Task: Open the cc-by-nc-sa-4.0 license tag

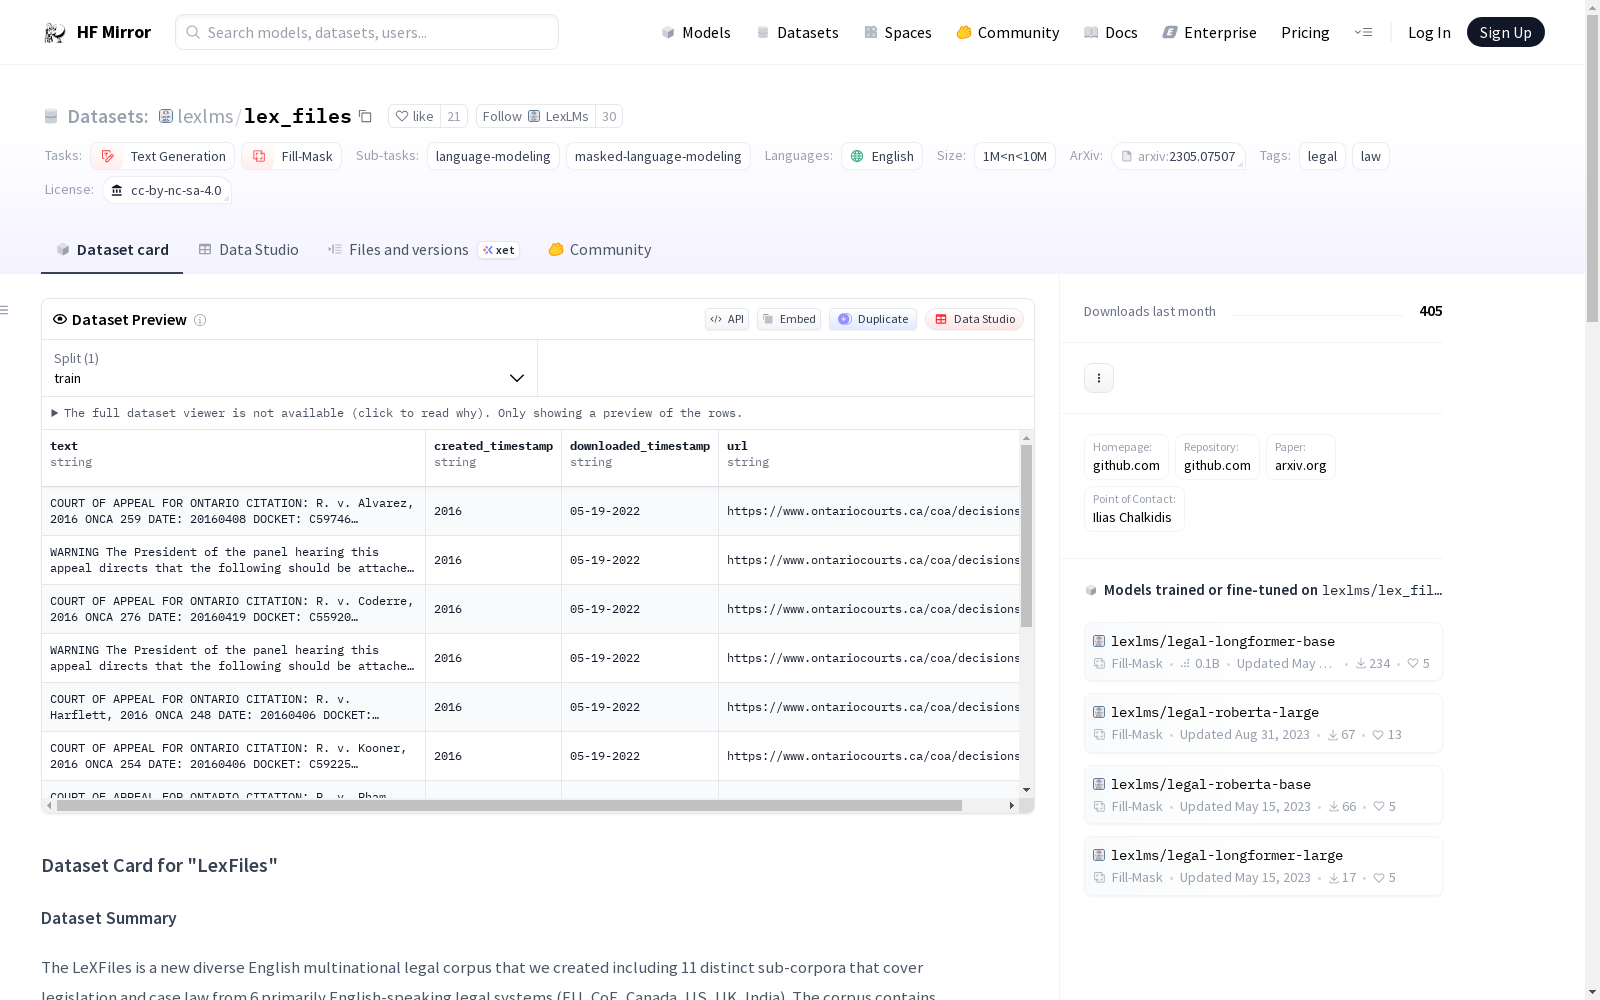Action: point(167,190)
